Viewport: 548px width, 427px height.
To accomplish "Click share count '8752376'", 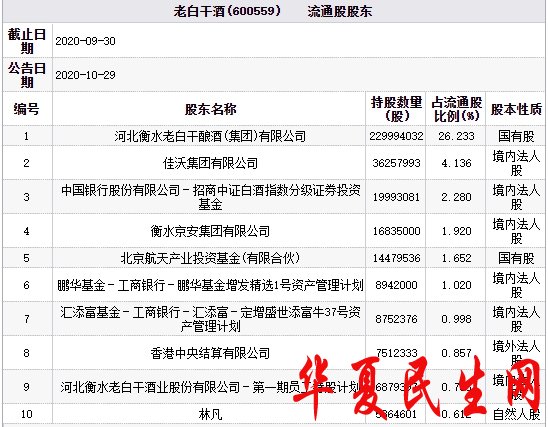I will coord(396,319).
